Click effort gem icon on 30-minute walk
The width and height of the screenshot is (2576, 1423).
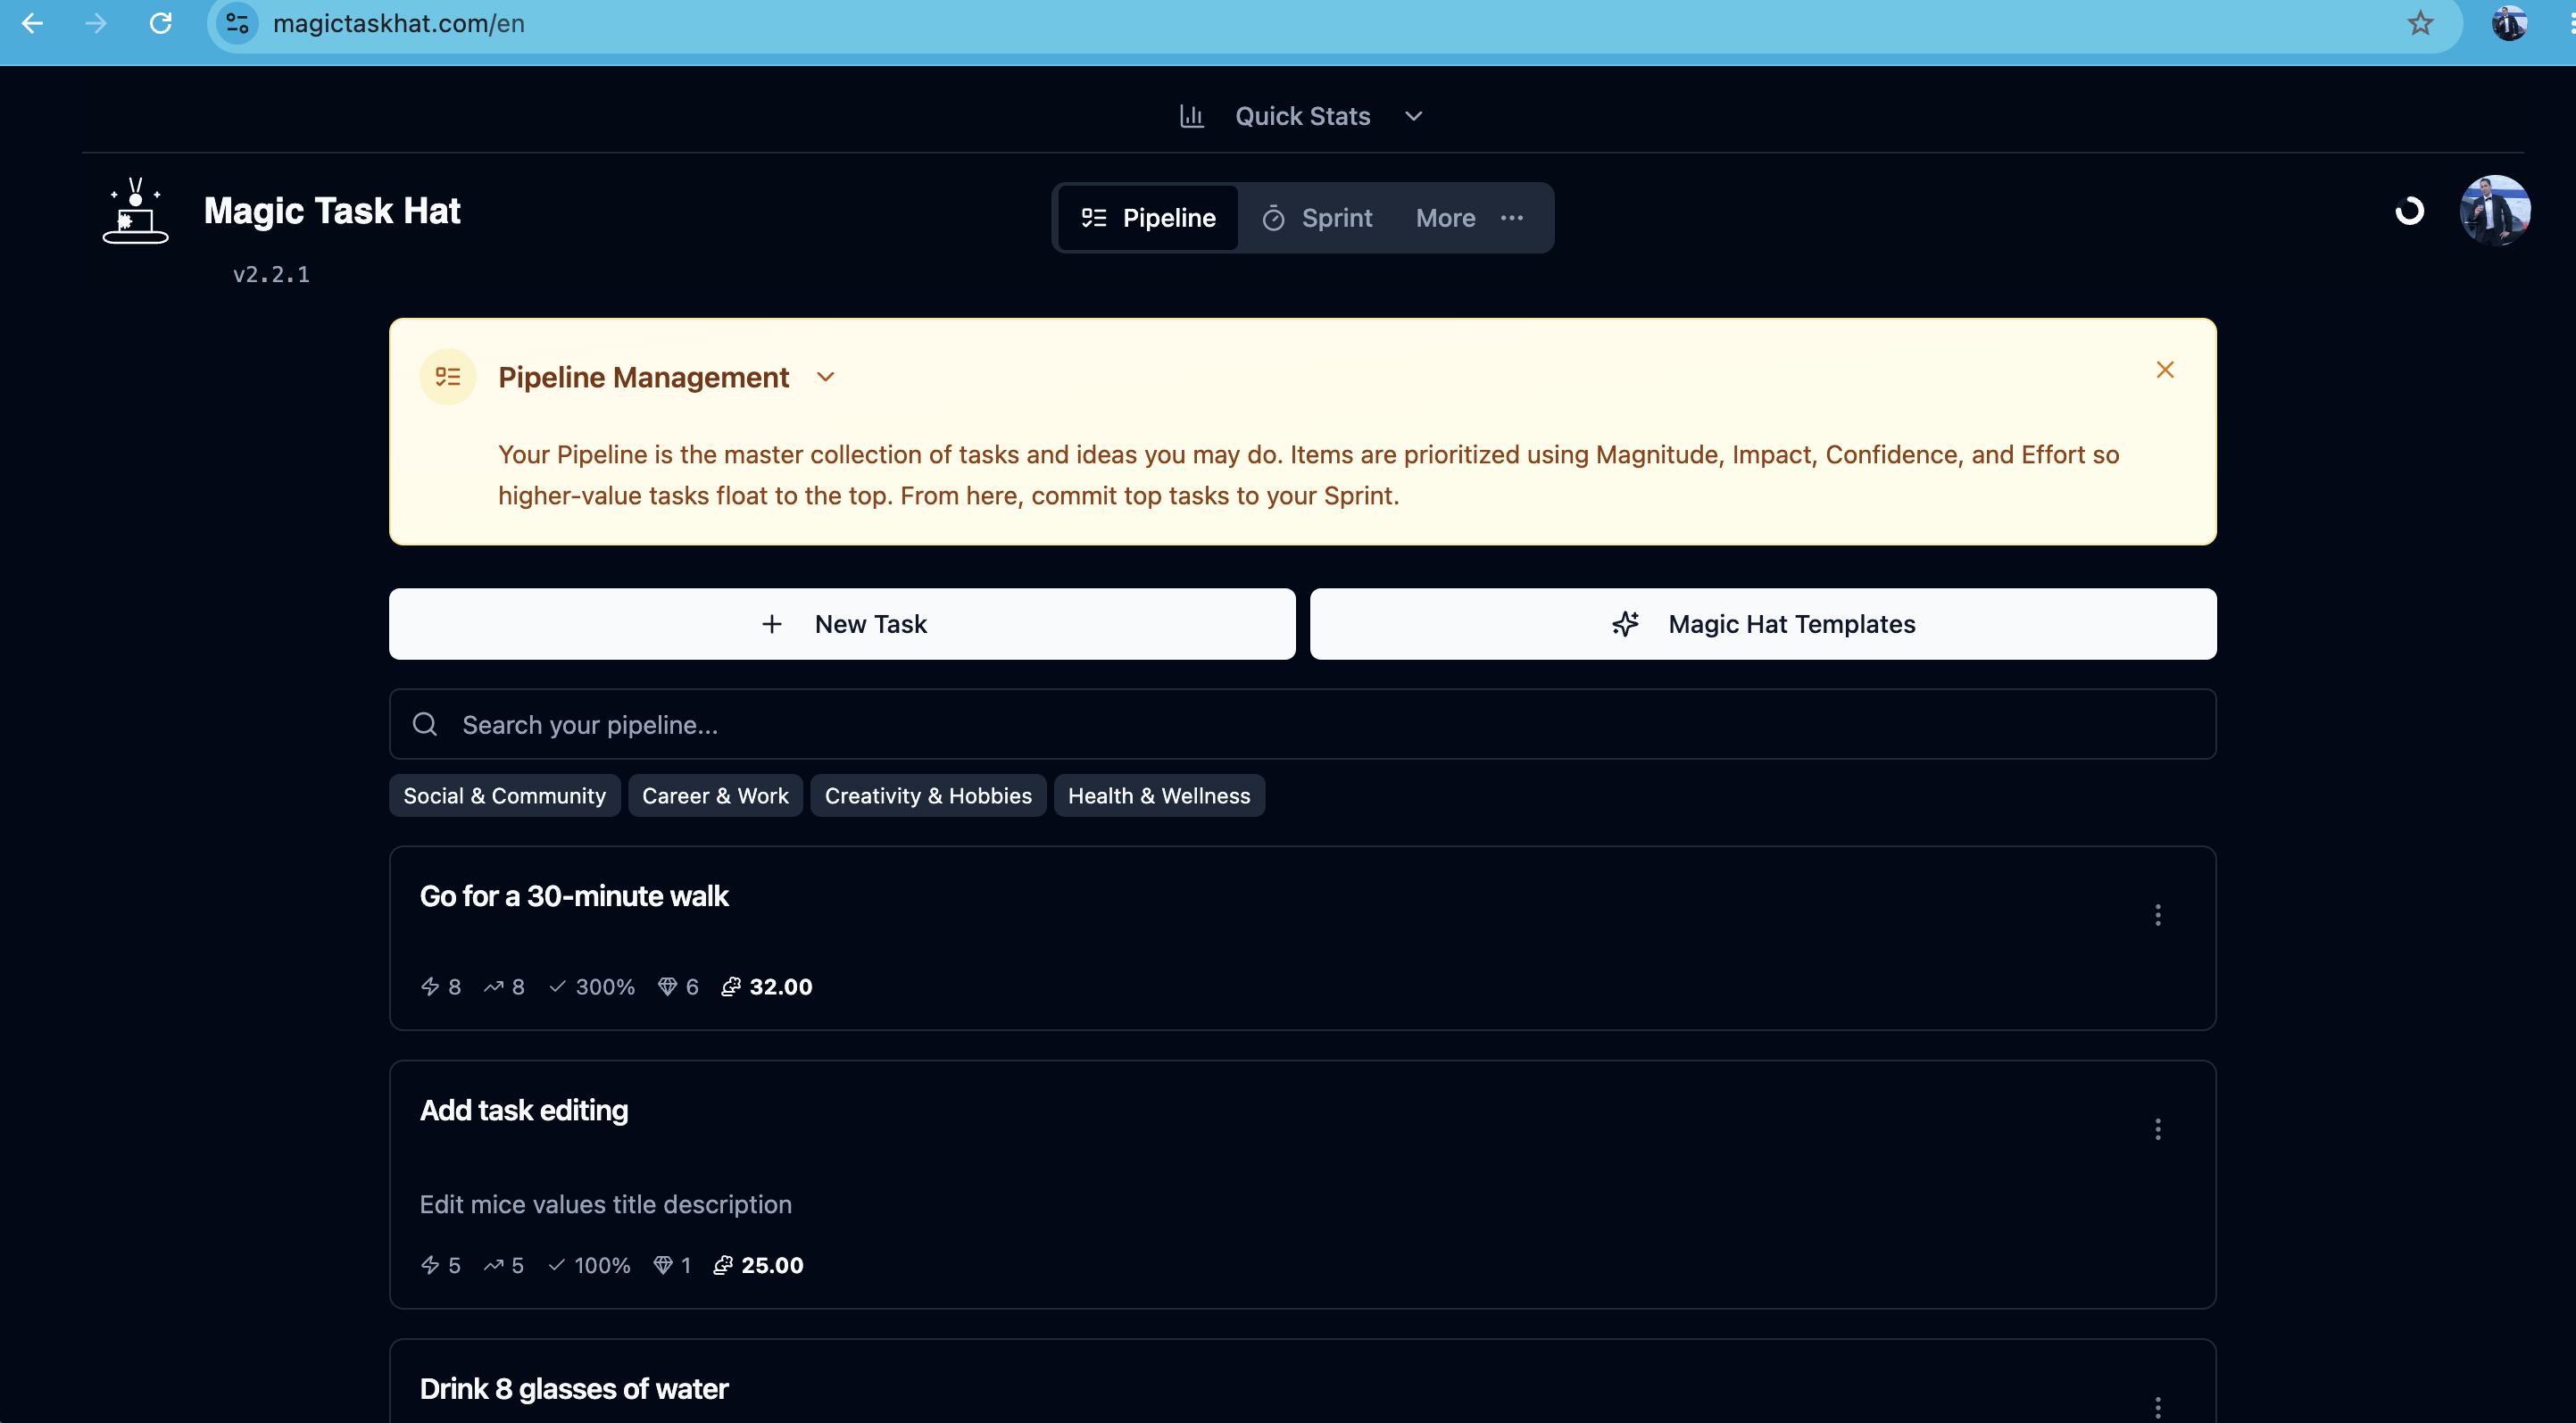667,987
